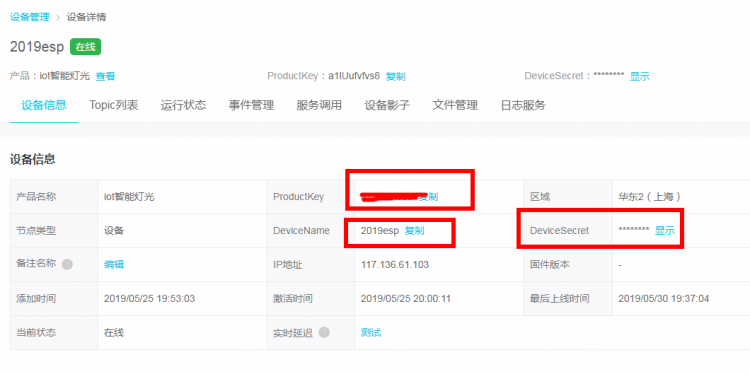Open the 运行状态 tab

pos(183,105)
